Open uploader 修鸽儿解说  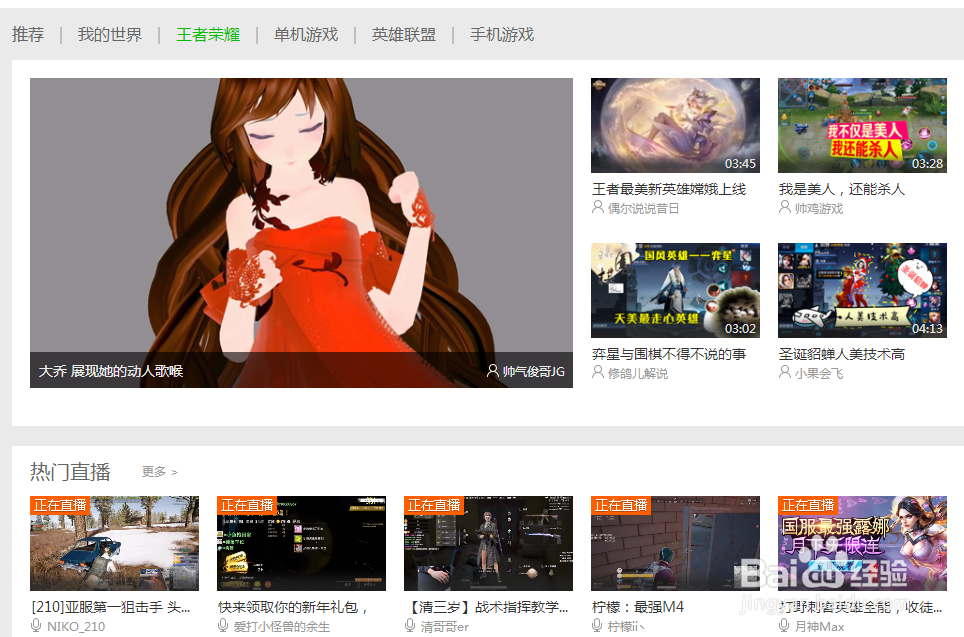point(638,373)
